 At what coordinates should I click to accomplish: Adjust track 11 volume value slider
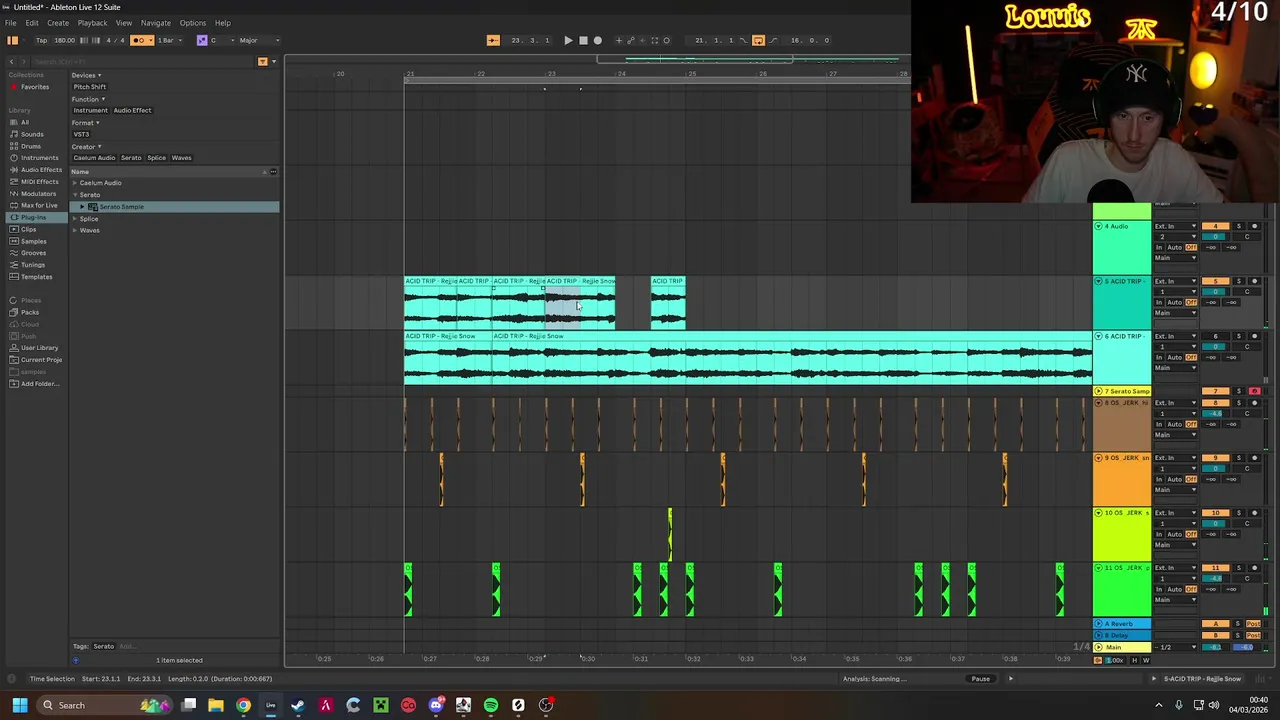coord(1216,578)
